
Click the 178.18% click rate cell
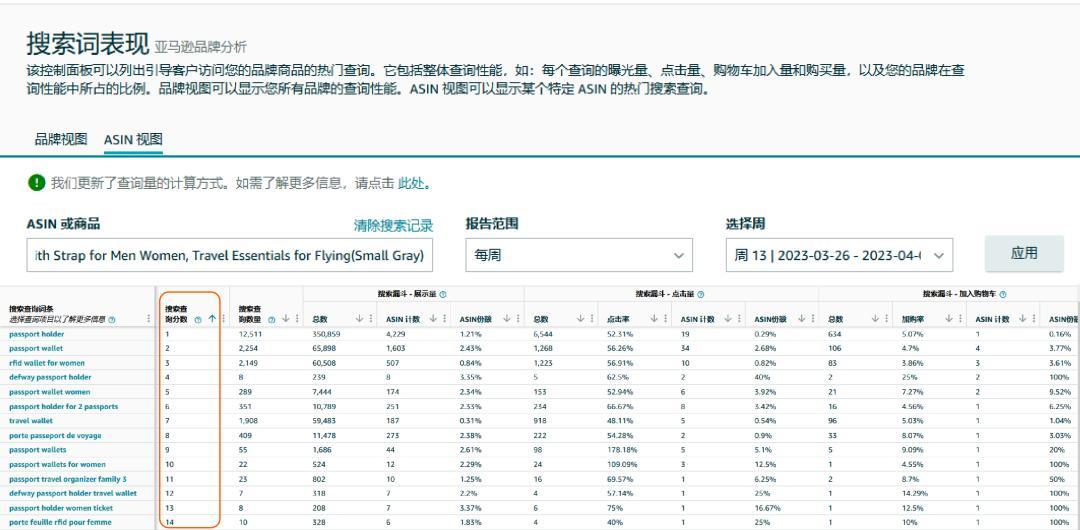pyautogui.click(x=622, y=450)
